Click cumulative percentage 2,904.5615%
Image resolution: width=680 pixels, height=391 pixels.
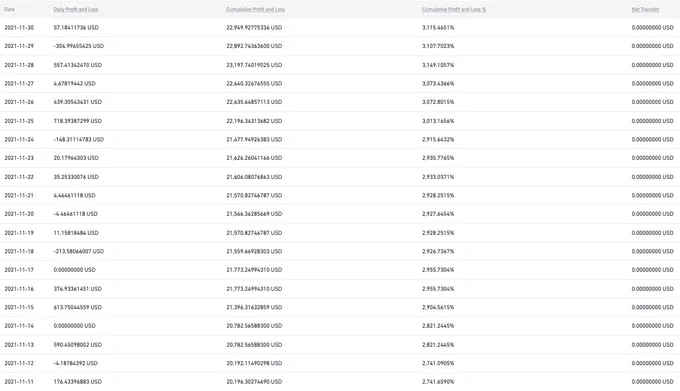[438, 307]
